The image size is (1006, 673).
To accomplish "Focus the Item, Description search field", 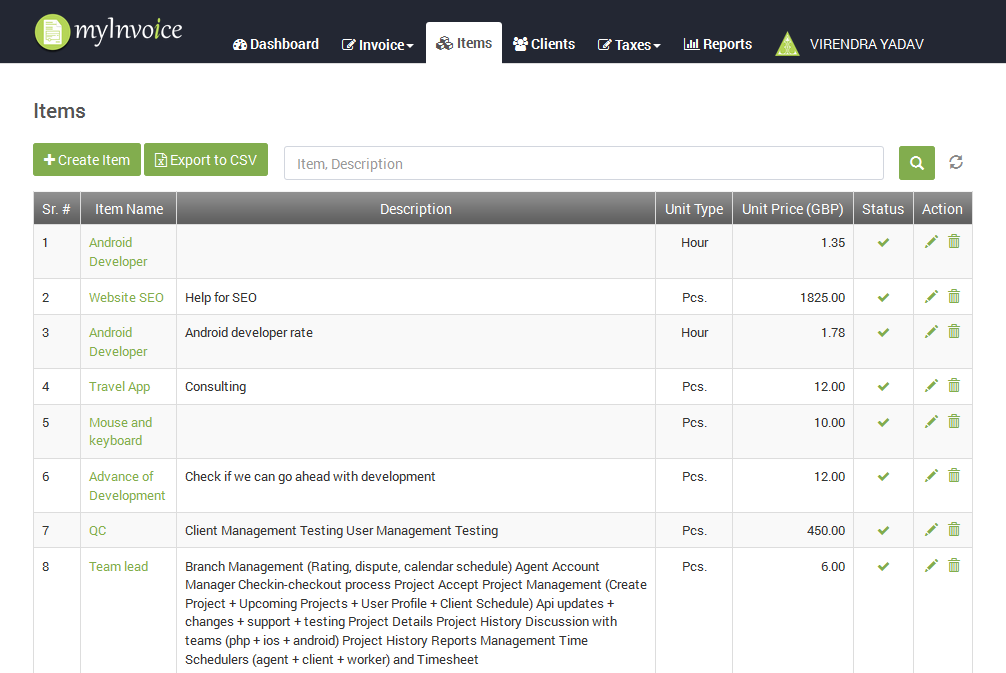I will click(x=583, y=164).
